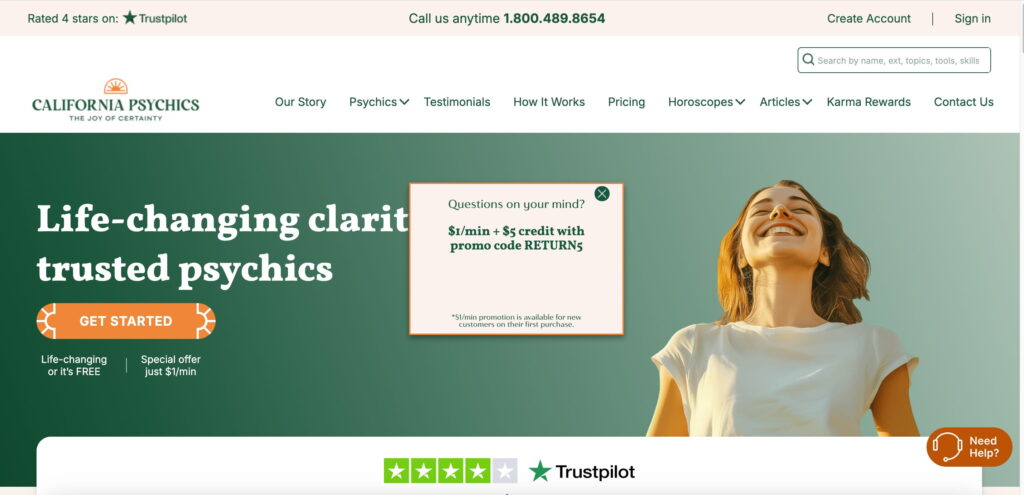Open How It Works page
Image resolution: width=1024 pixels, height=495 pixels.
tap(549, 102)
